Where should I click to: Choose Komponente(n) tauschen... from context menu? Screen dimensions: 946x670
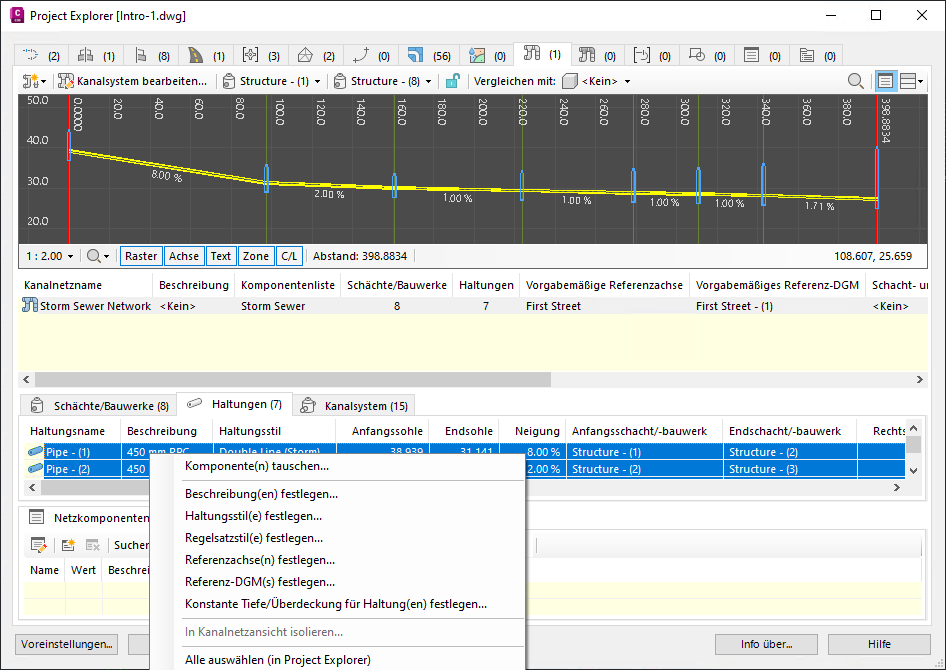coord(257,466)
